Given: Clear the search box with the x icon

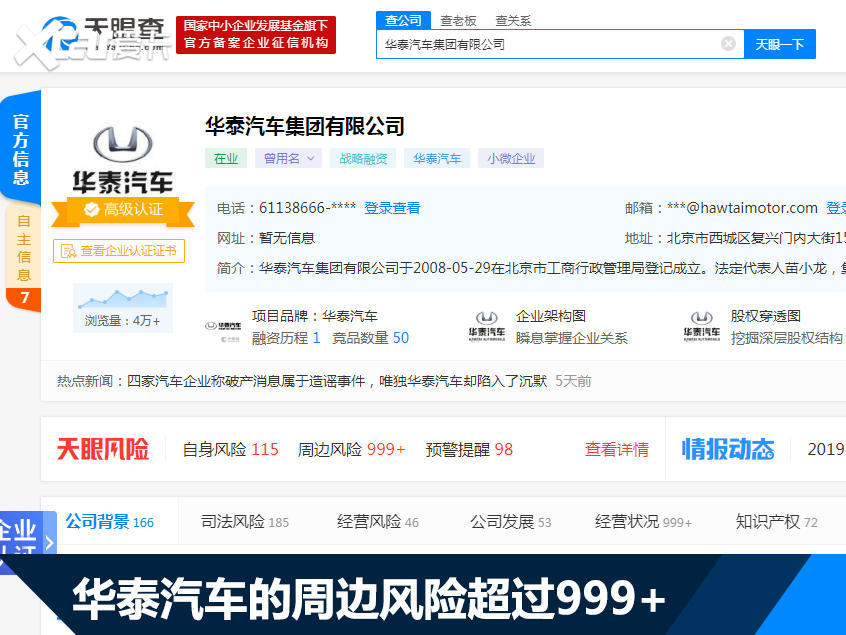Looking at the screenshot, I should click(x=728, y=43).
